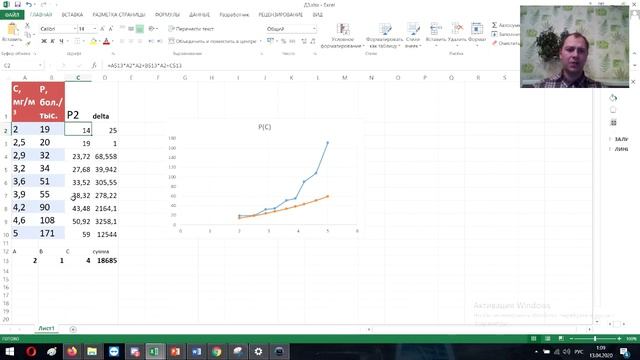
Task: Click the Paste (Вставить) clipboard icon
Action: pos(12,30)
